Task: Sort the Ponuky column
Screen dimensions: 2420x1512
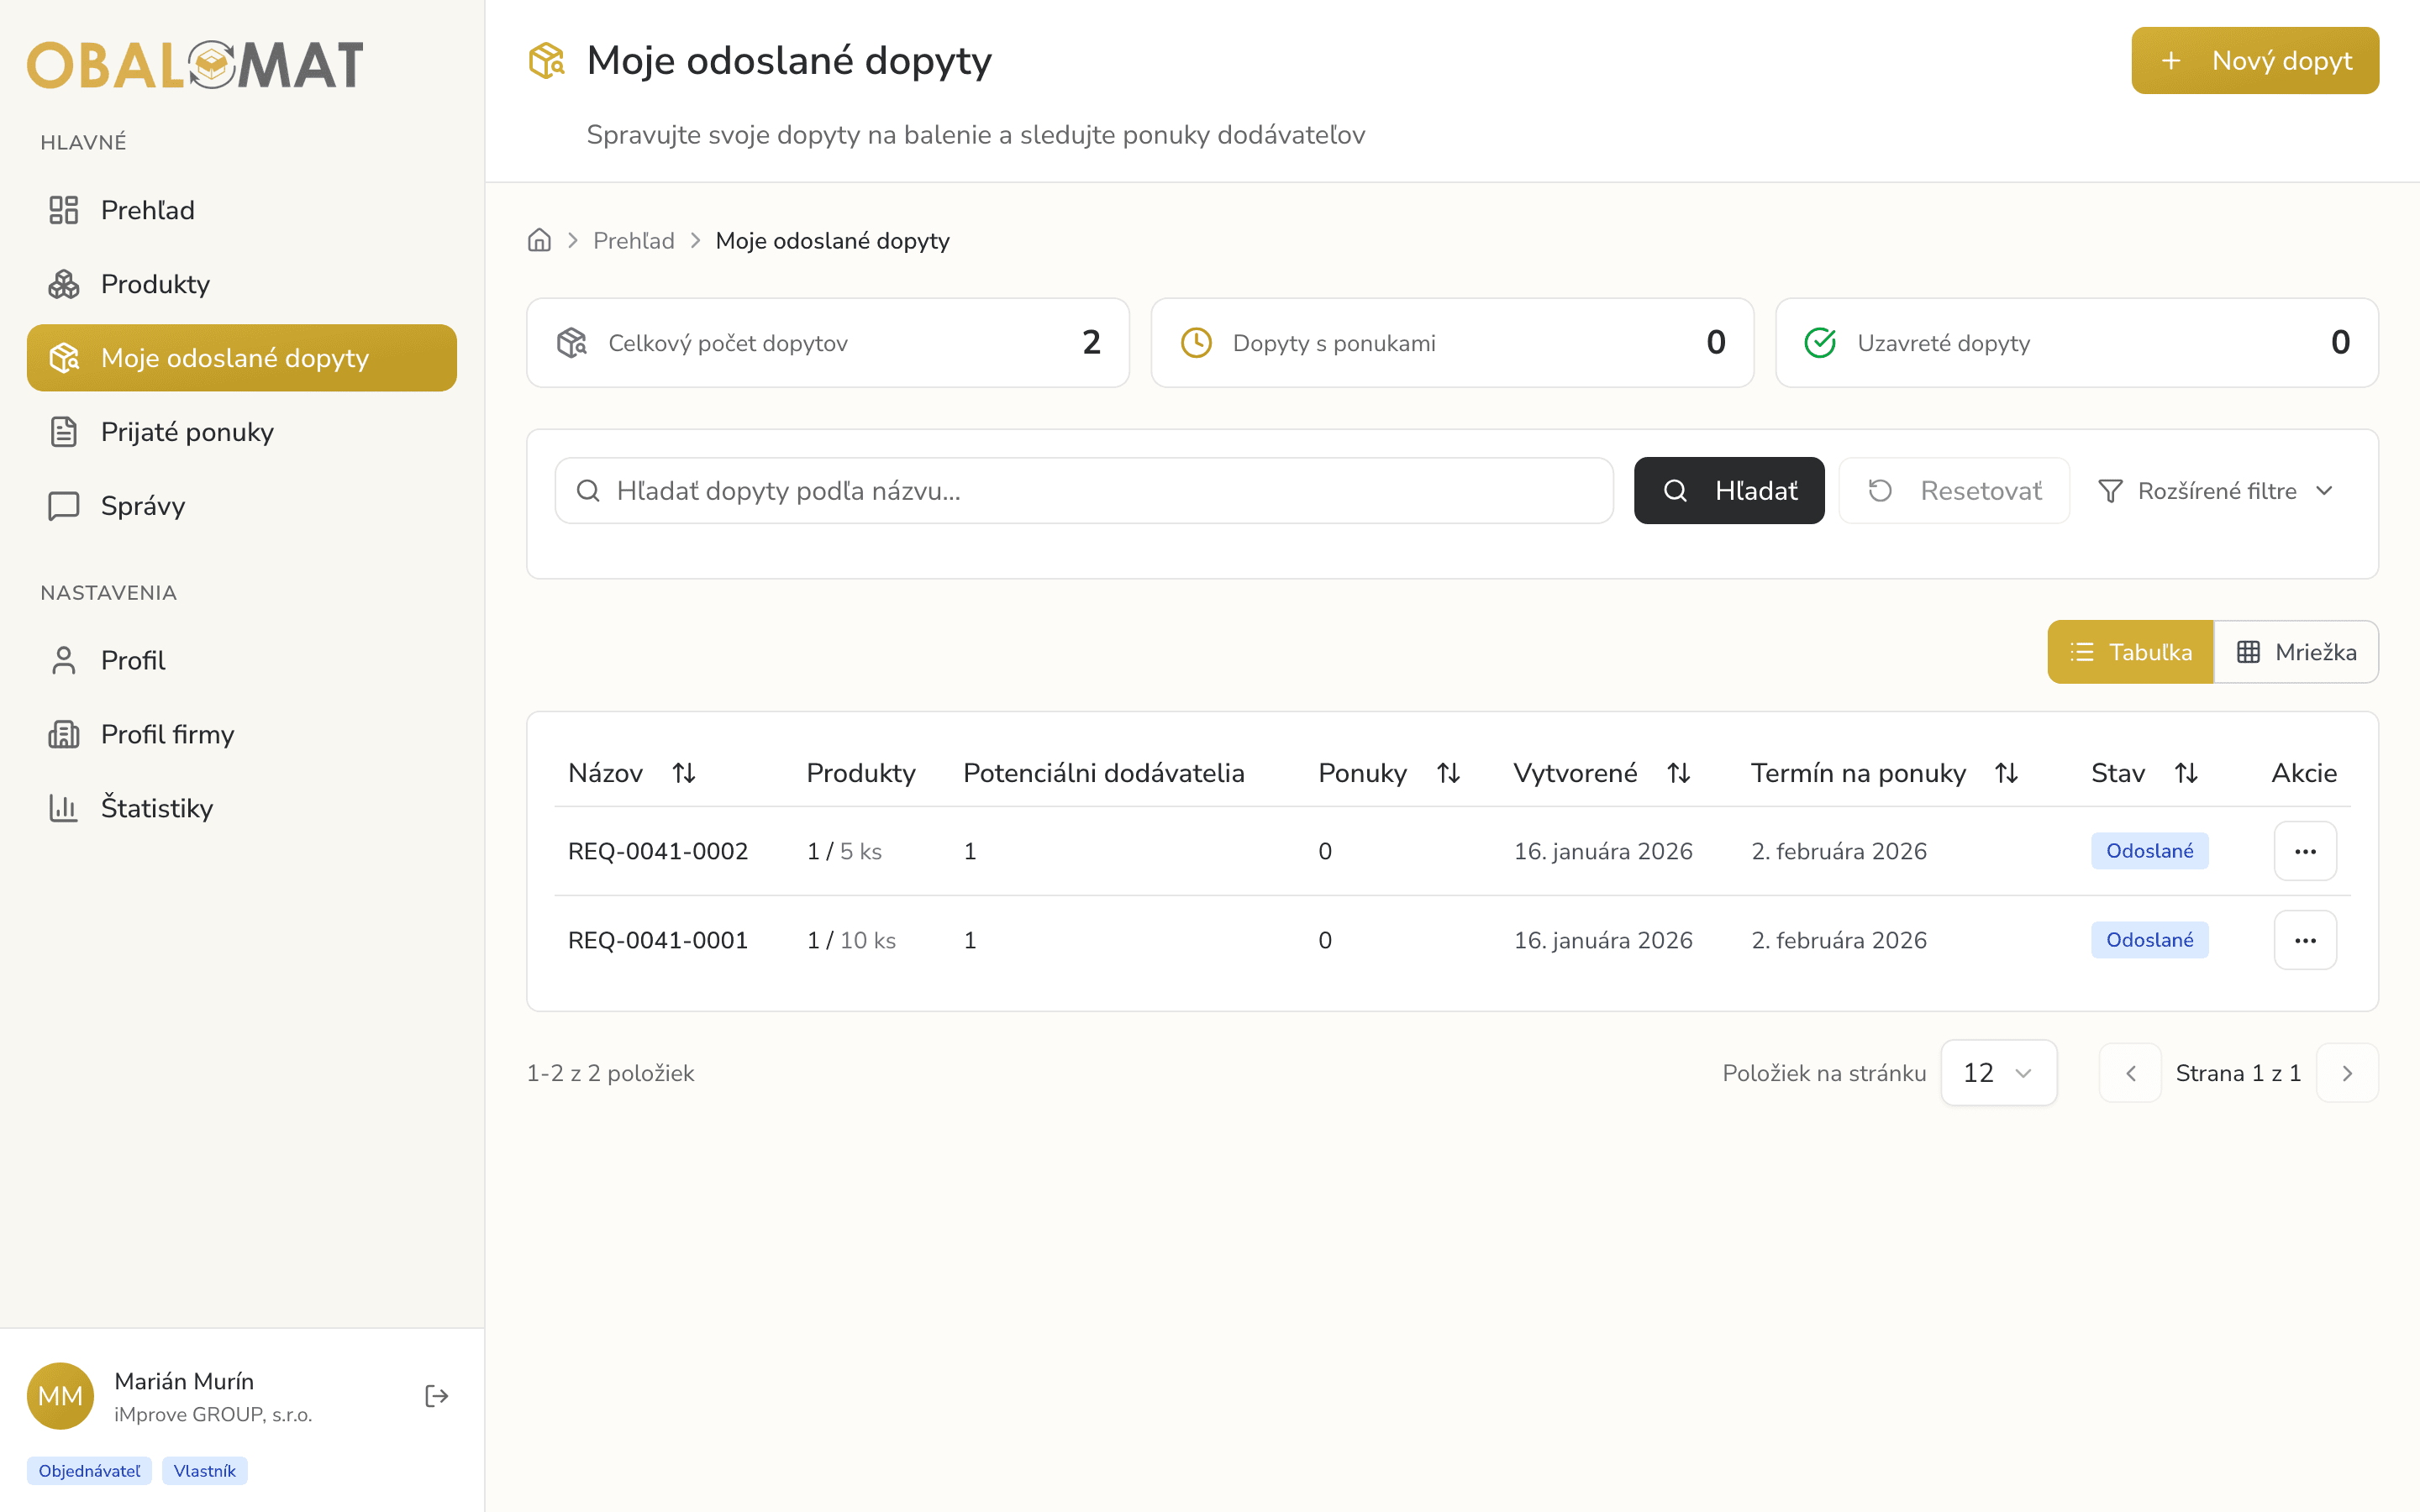Action: point(1448,773)
